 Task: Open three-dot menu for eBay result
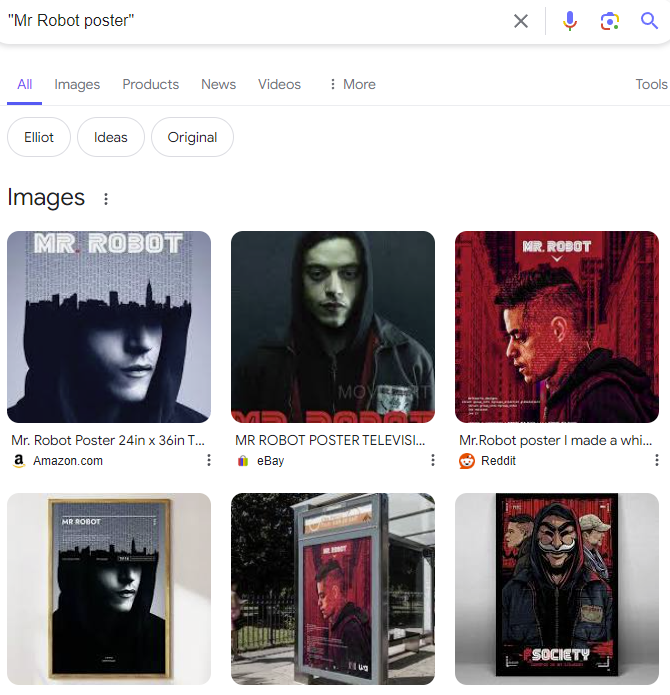tap(432, 460)
